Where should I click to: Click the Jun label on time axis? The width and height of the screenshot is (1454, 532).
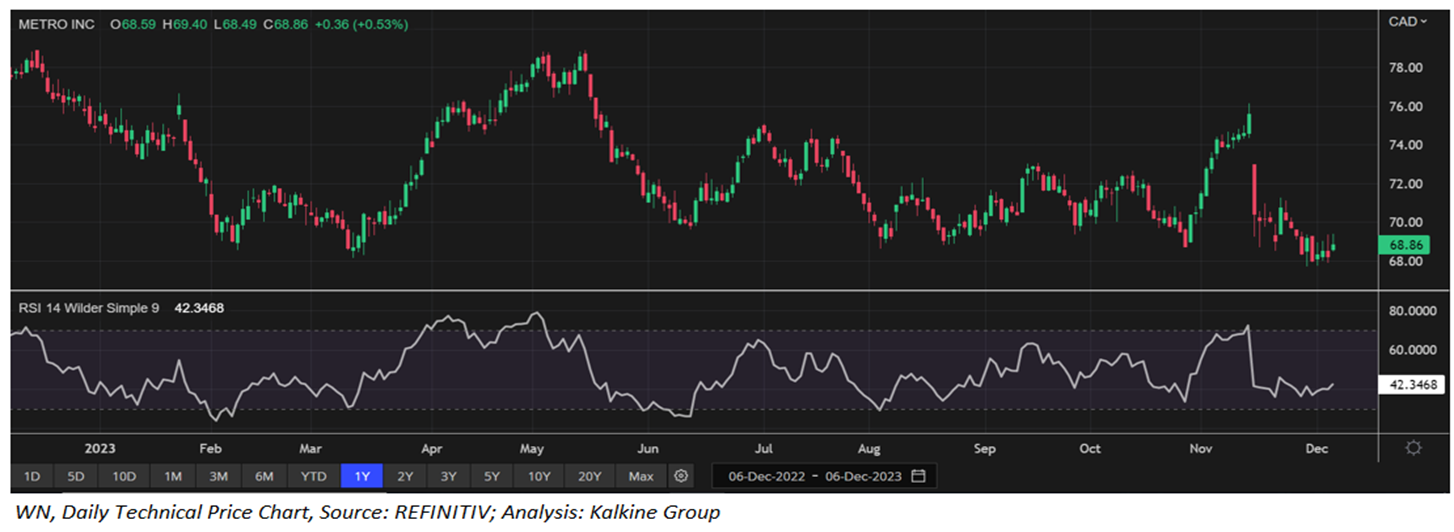[x=649, y=448]
